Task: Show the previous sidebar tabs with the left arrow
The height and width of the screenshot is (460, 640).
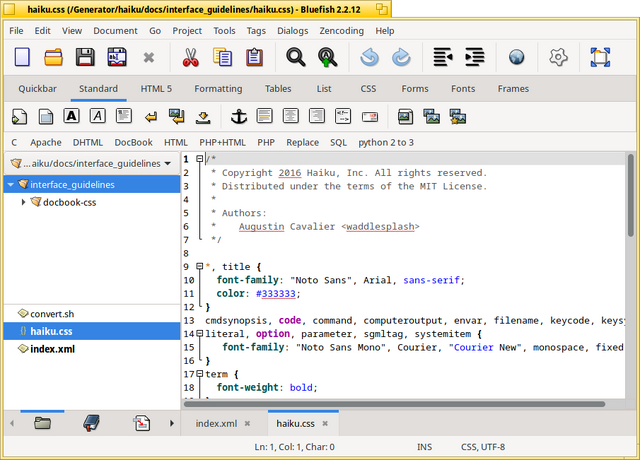Action: pos(12,423)
